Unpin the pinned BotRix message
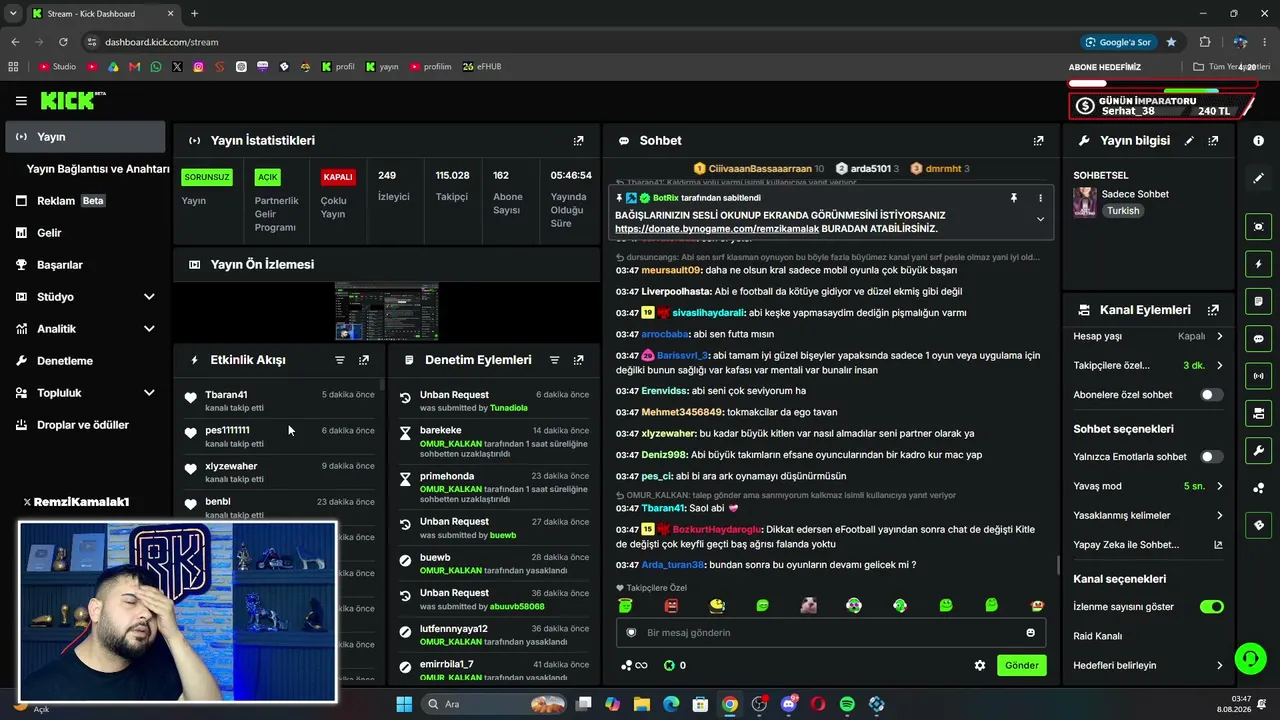The image size is (1280, 720). coord(1014,198)
